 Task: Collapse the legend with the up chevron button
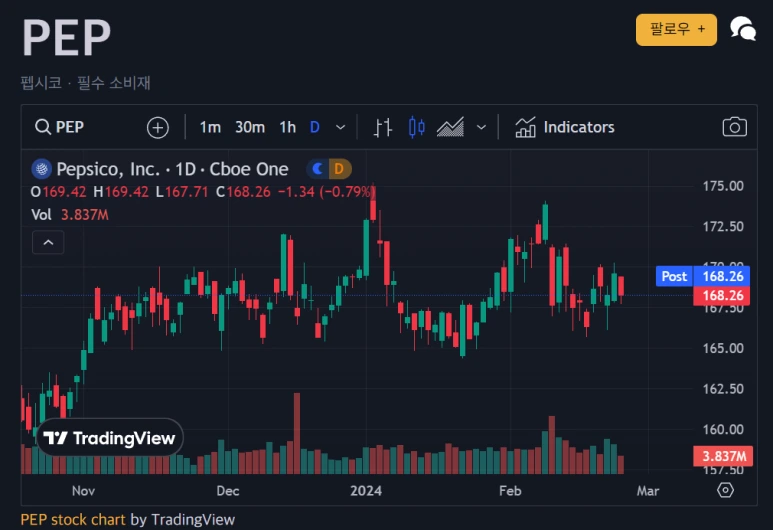coord(48,242)
